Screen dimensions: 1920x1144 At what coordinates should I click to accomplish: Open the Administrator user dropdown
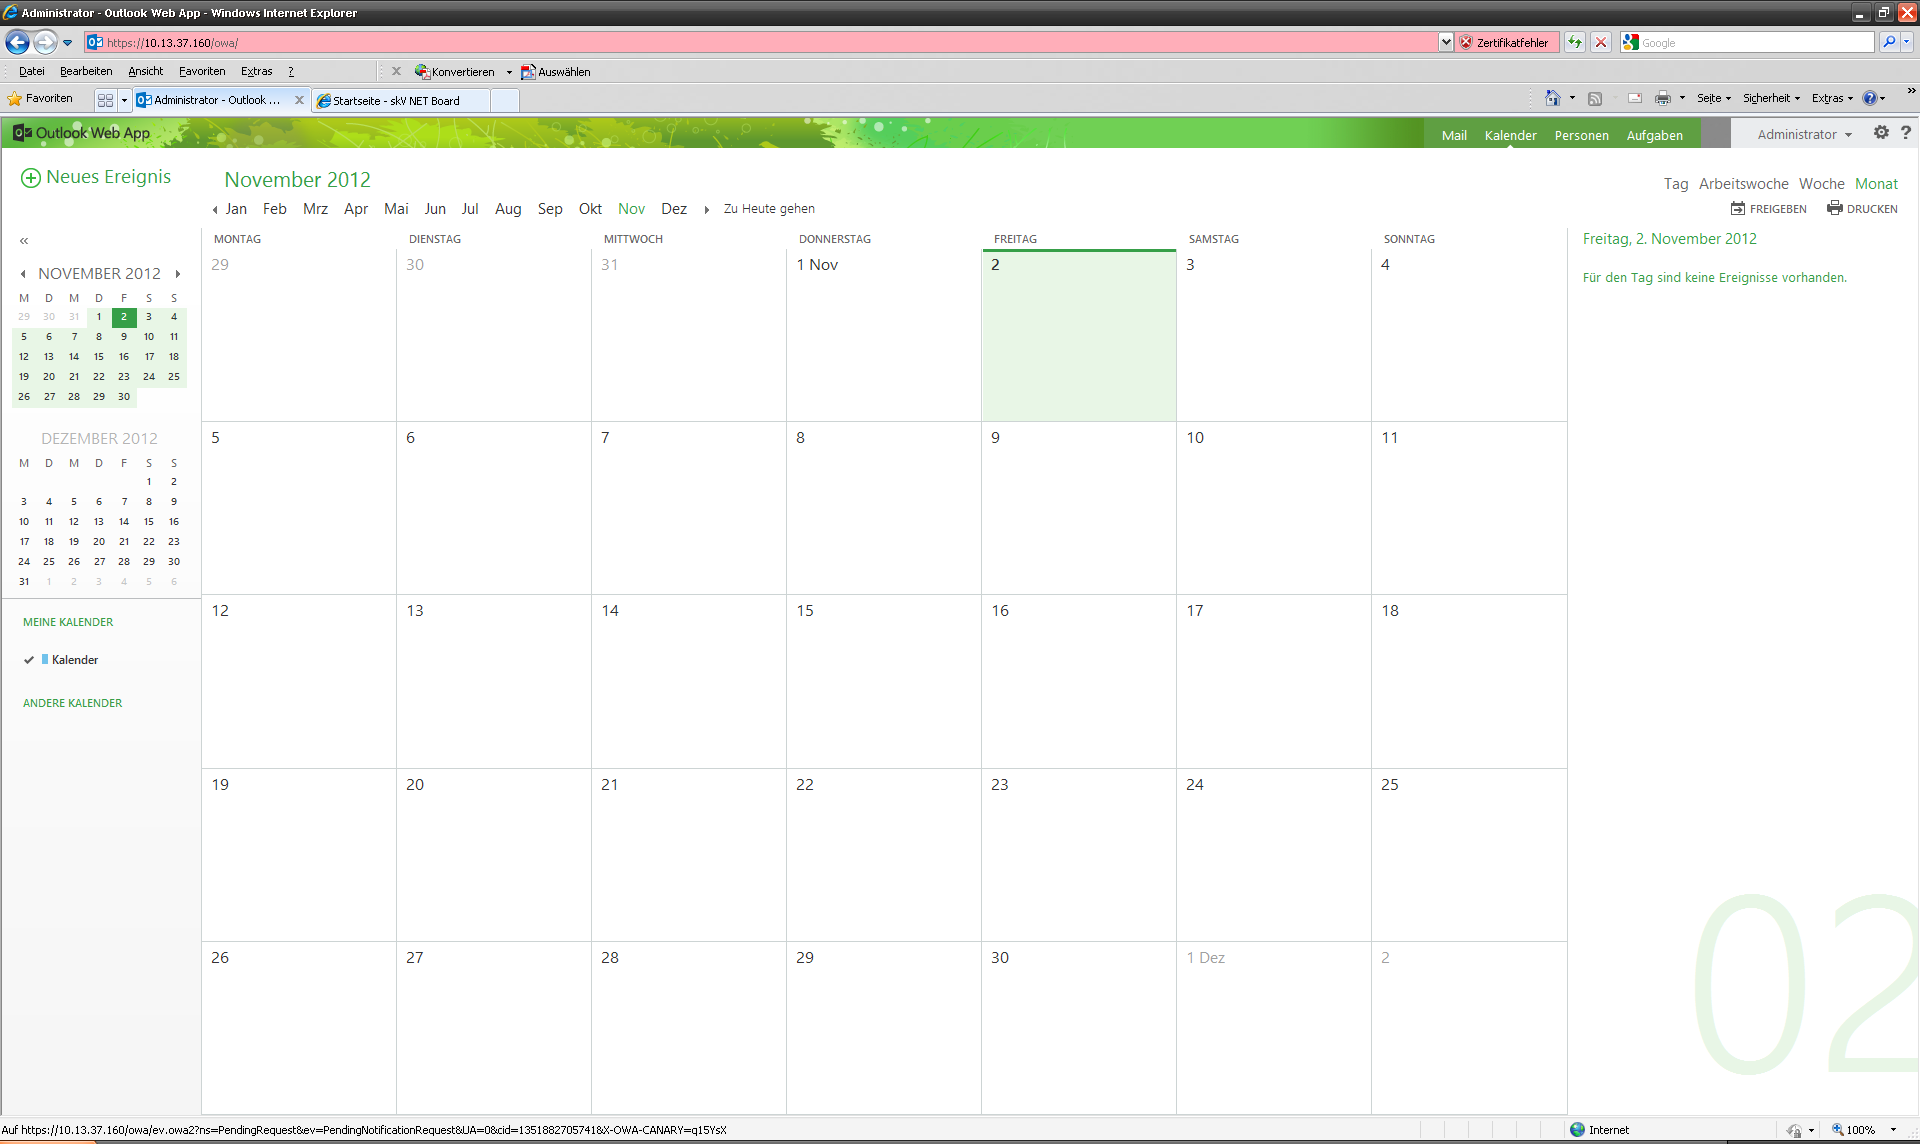1804,134
